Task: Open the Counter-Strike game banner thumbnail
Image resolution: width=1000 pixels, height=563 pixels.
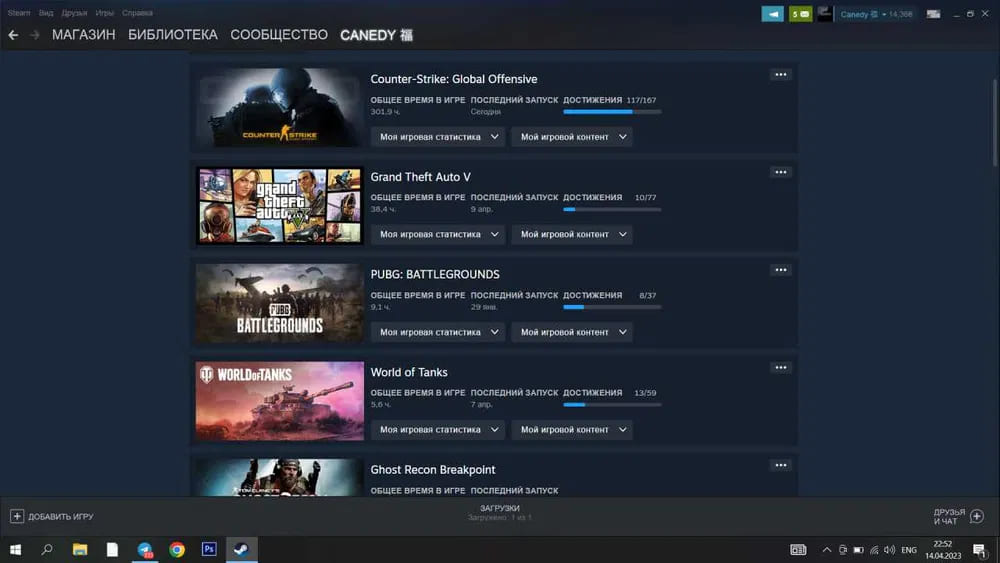Action: tap(279, 107)
